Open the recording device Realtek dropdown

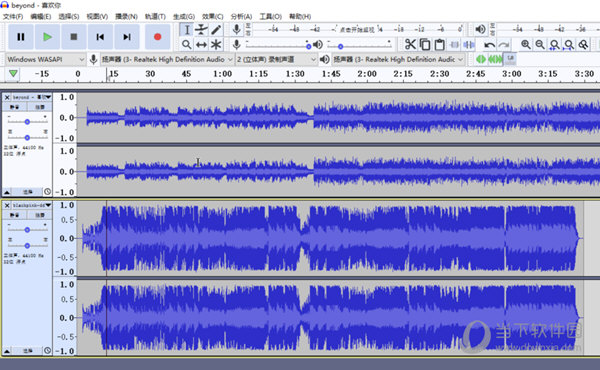click(167, 59)
